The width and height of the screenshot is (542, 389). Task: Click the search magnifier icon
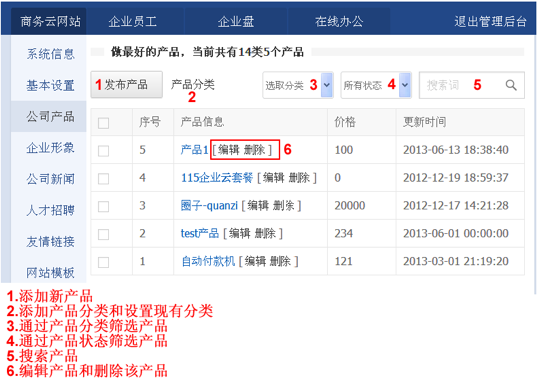tap(511, 85)
